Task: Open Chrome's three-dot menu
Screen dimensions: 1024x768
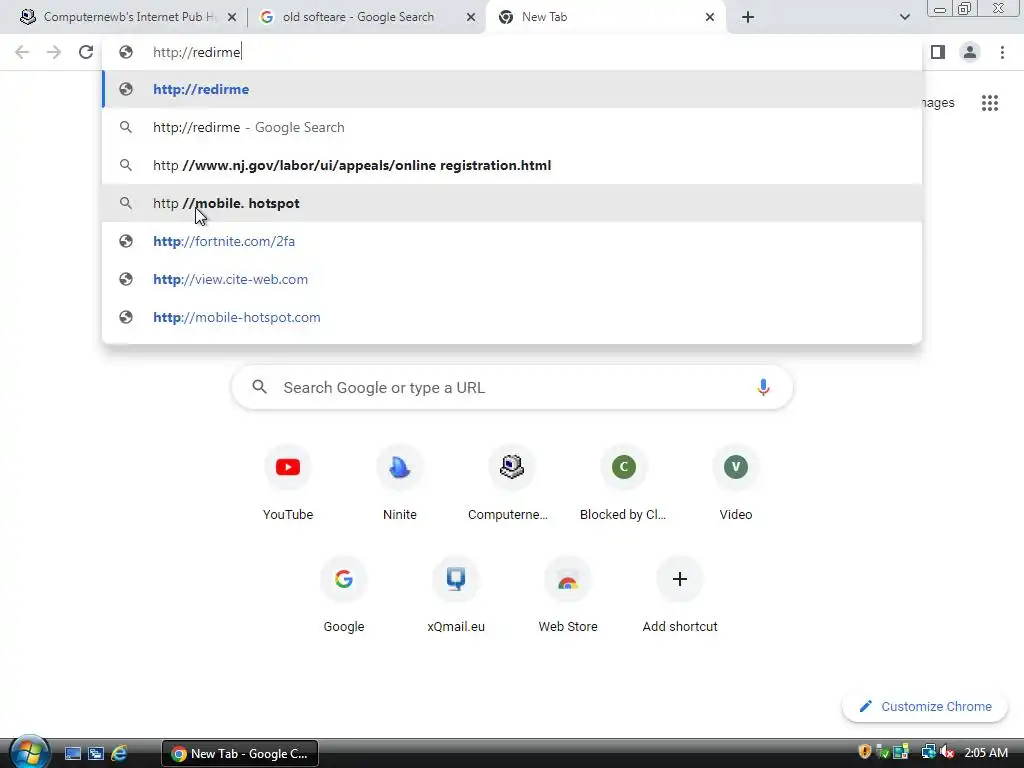Action: [1002, 52]
